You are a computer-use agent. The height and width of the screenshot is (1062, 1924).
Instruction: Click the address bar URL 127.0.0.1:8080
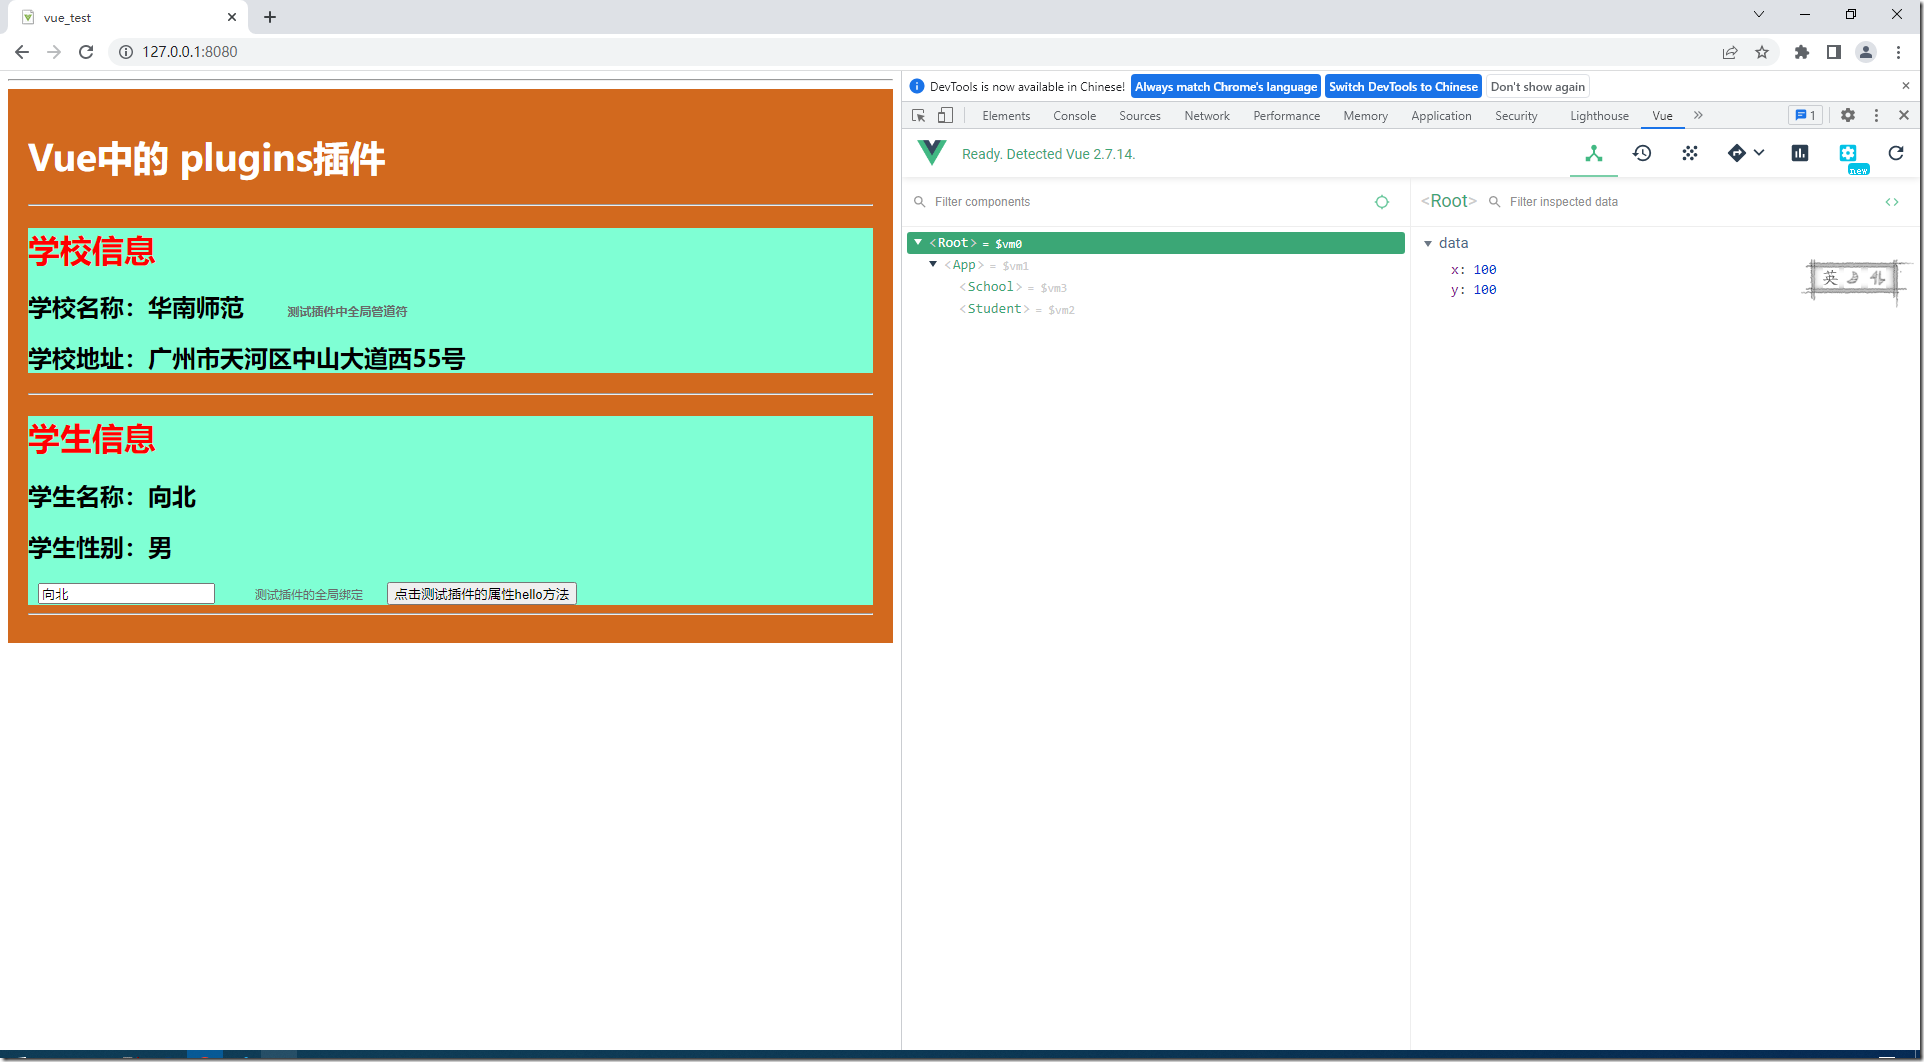[x=190, y=52]
